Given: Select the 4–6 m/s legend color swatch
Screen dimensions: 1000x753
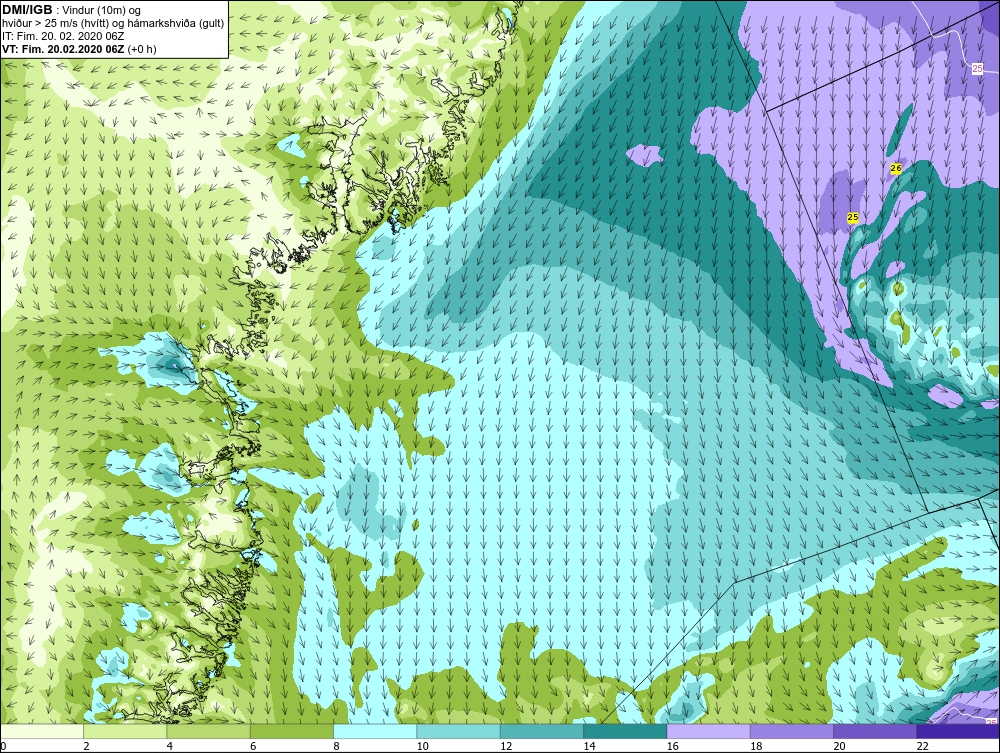Looking at the screenshot, I should [209, 731].
